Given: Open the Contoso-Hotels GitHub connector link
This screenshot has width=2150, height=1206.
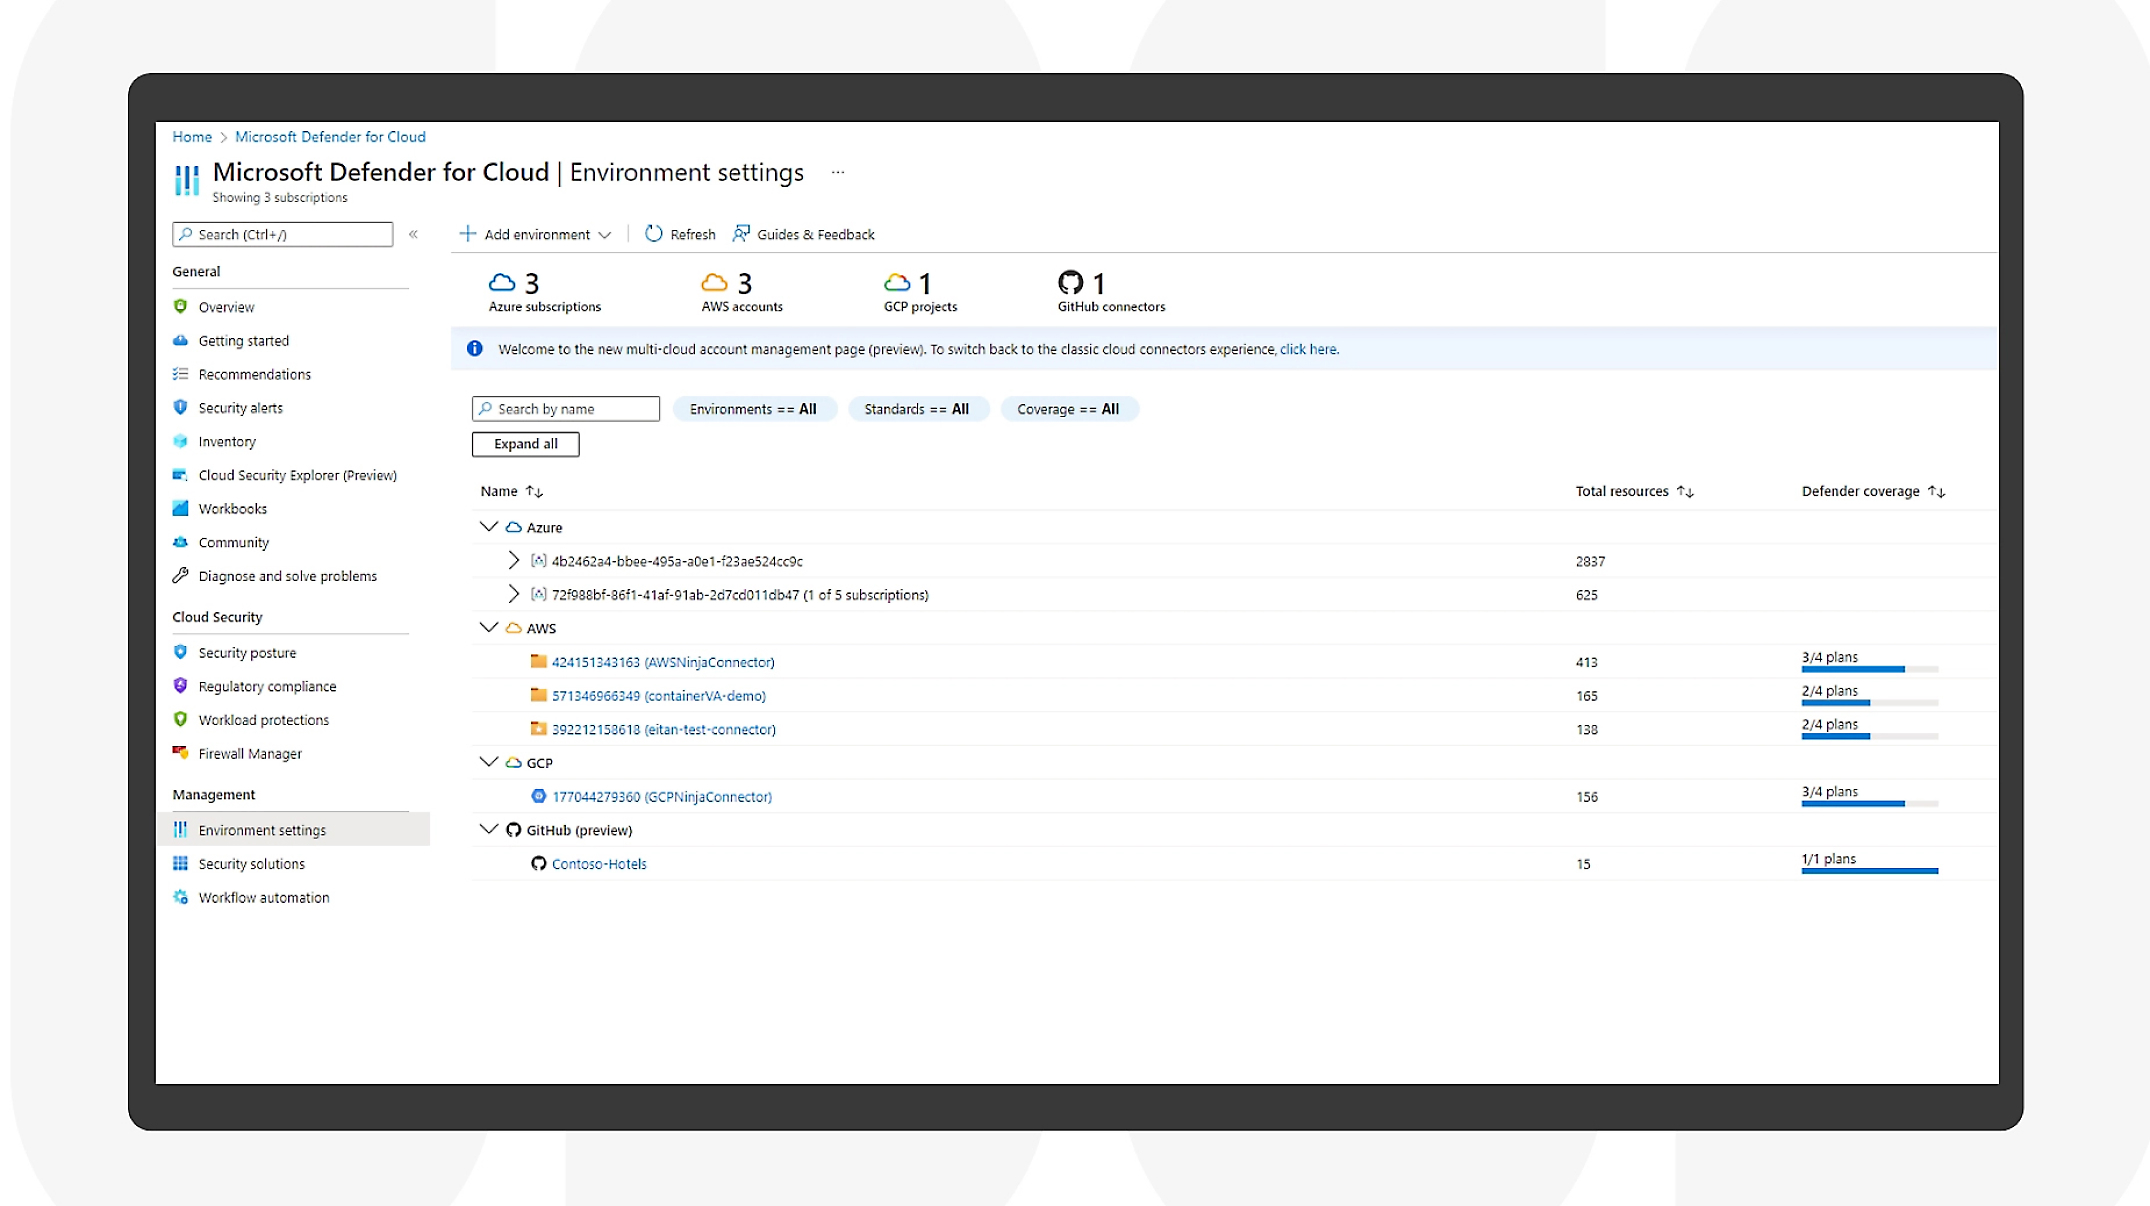Looking at the screenshot, I should coord(599,864).
